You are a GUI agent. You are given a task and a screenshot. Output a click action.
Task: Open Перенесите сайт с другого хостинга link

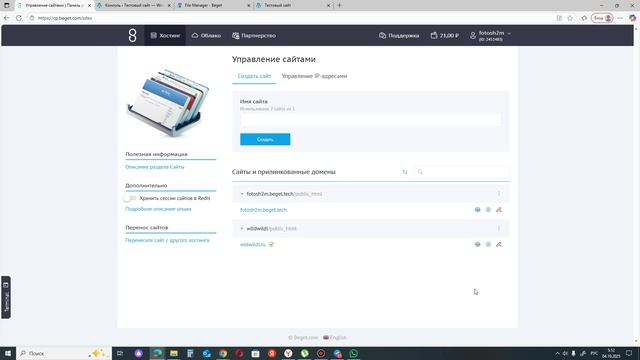[x=167, y=240]
